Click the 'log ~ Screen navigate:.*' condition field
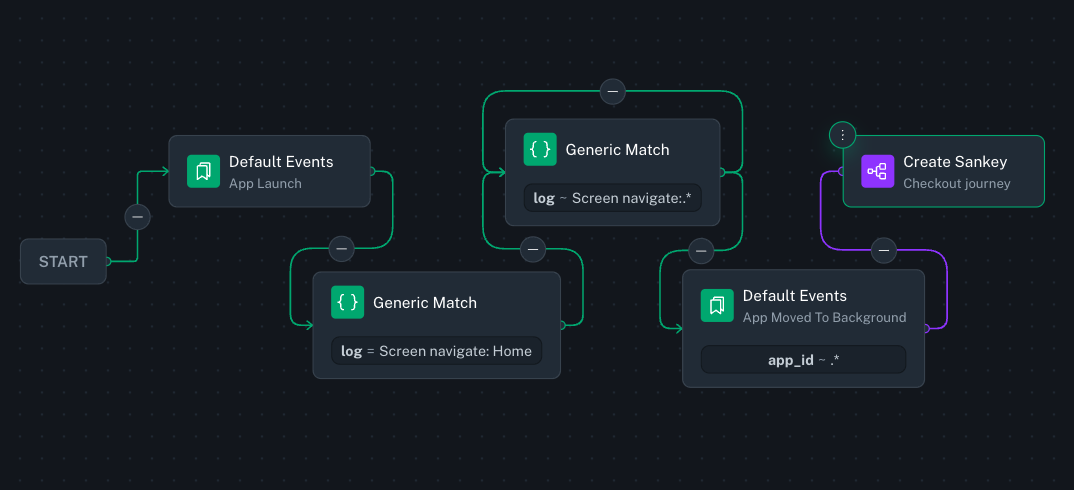Viewport: 1074px width, 490px height. pos(612,198)
